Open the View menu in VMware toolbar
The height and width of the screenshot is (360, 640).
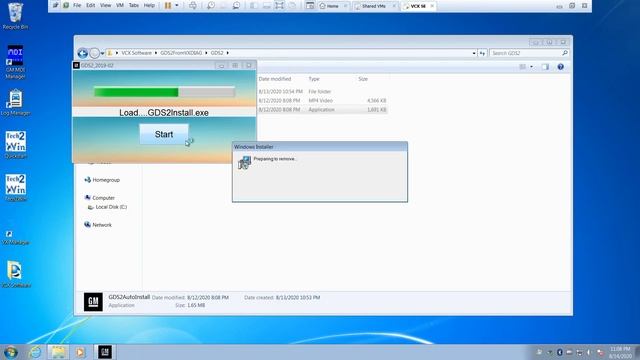point(105,6)
